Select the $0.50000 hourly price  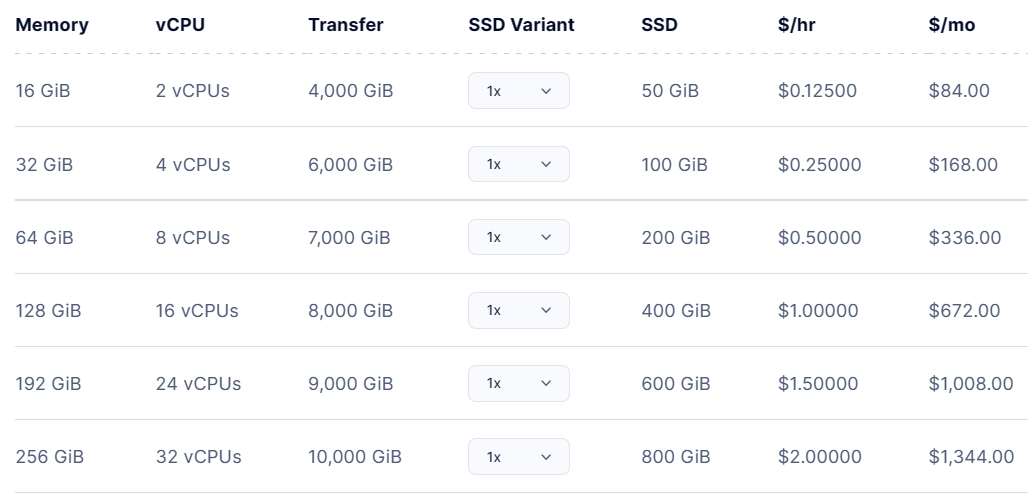819,238
